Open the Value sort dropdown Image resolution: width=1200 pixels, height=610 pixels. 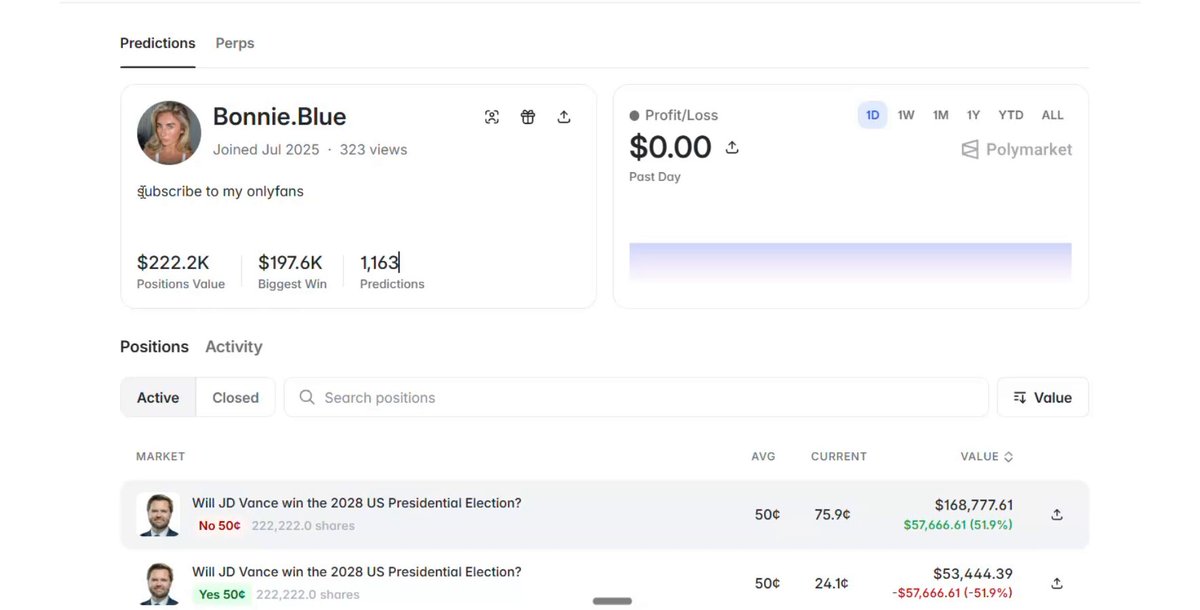[x=1043, y=397]
